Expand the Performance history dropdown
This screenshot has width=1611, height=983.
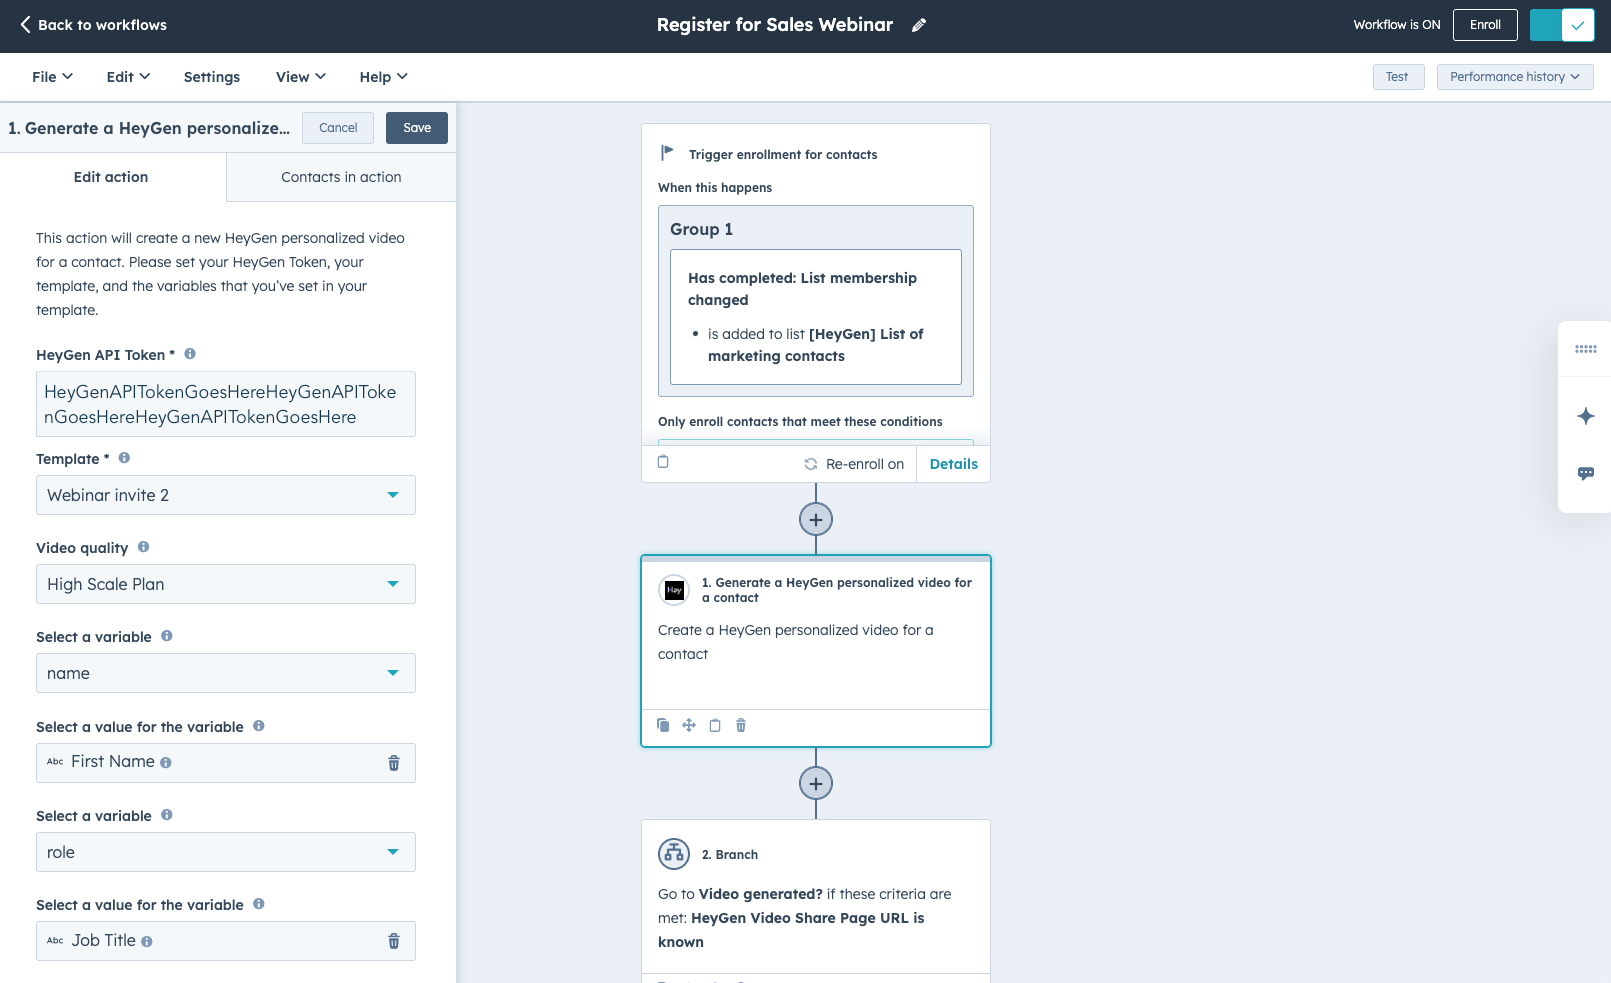click(1515, 77)
